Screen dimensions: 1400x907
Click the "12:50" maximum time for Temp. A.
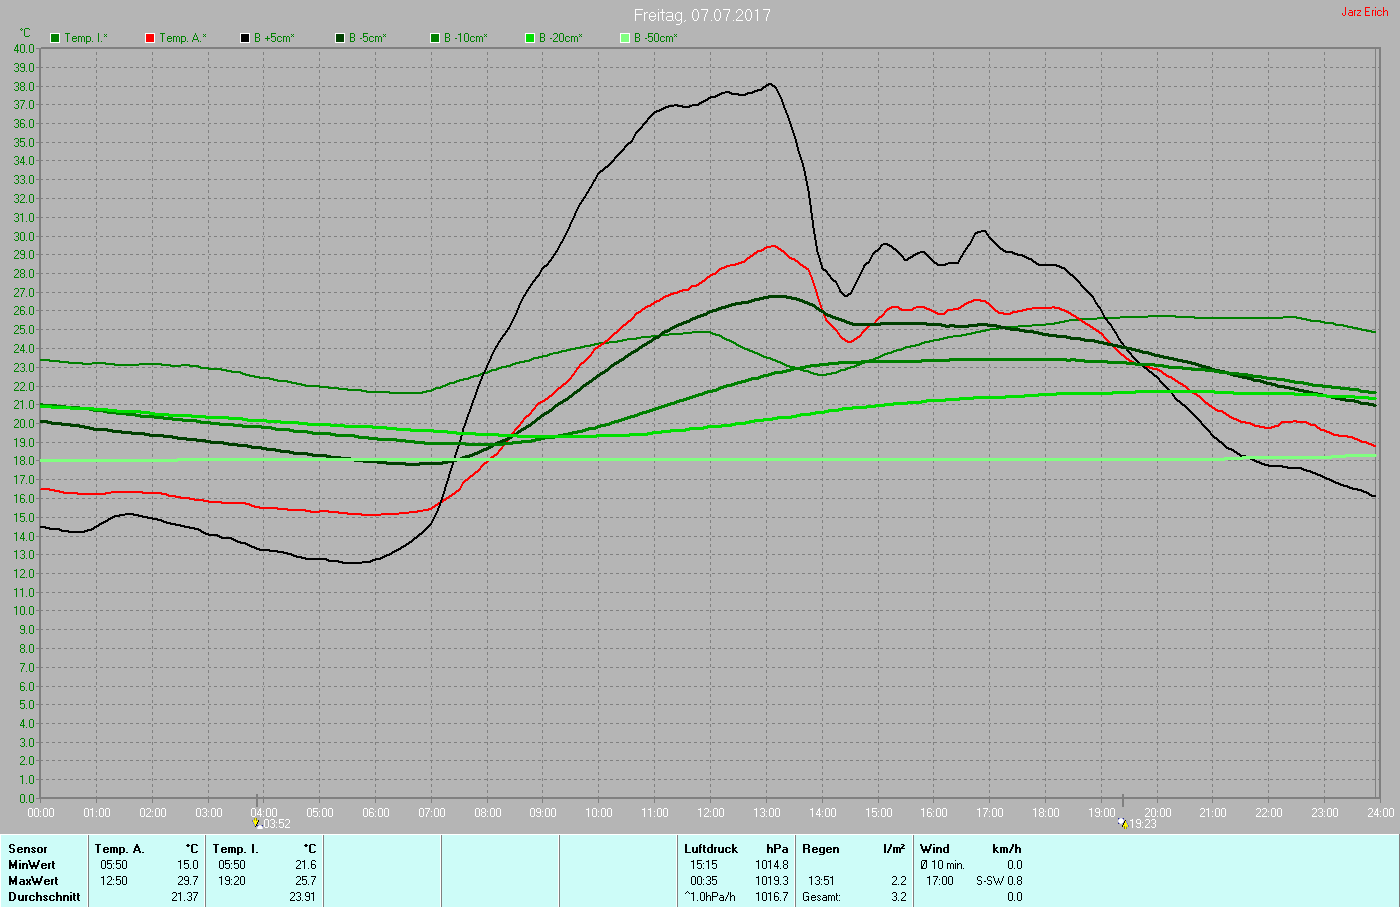[x=114, y=881]
